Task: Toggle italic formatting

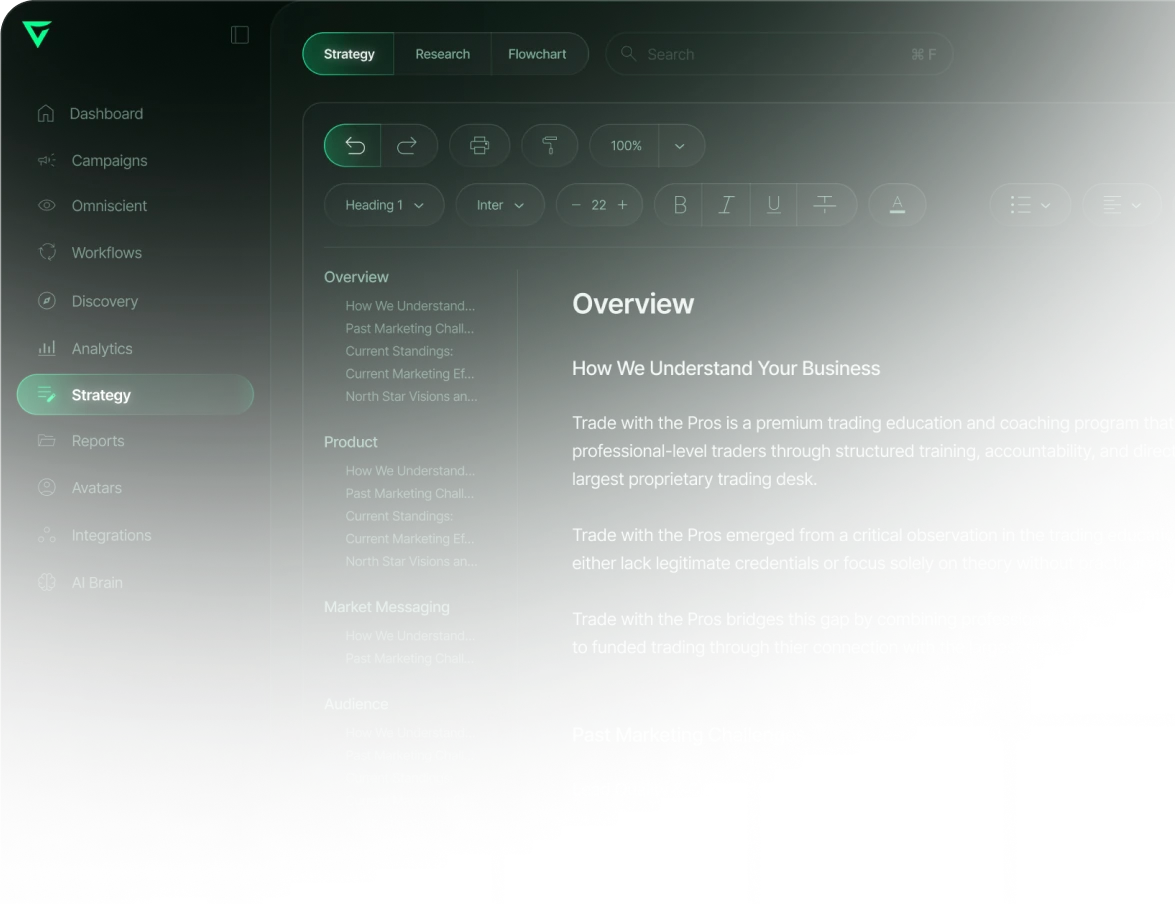Action: click(x=725, y=205)
